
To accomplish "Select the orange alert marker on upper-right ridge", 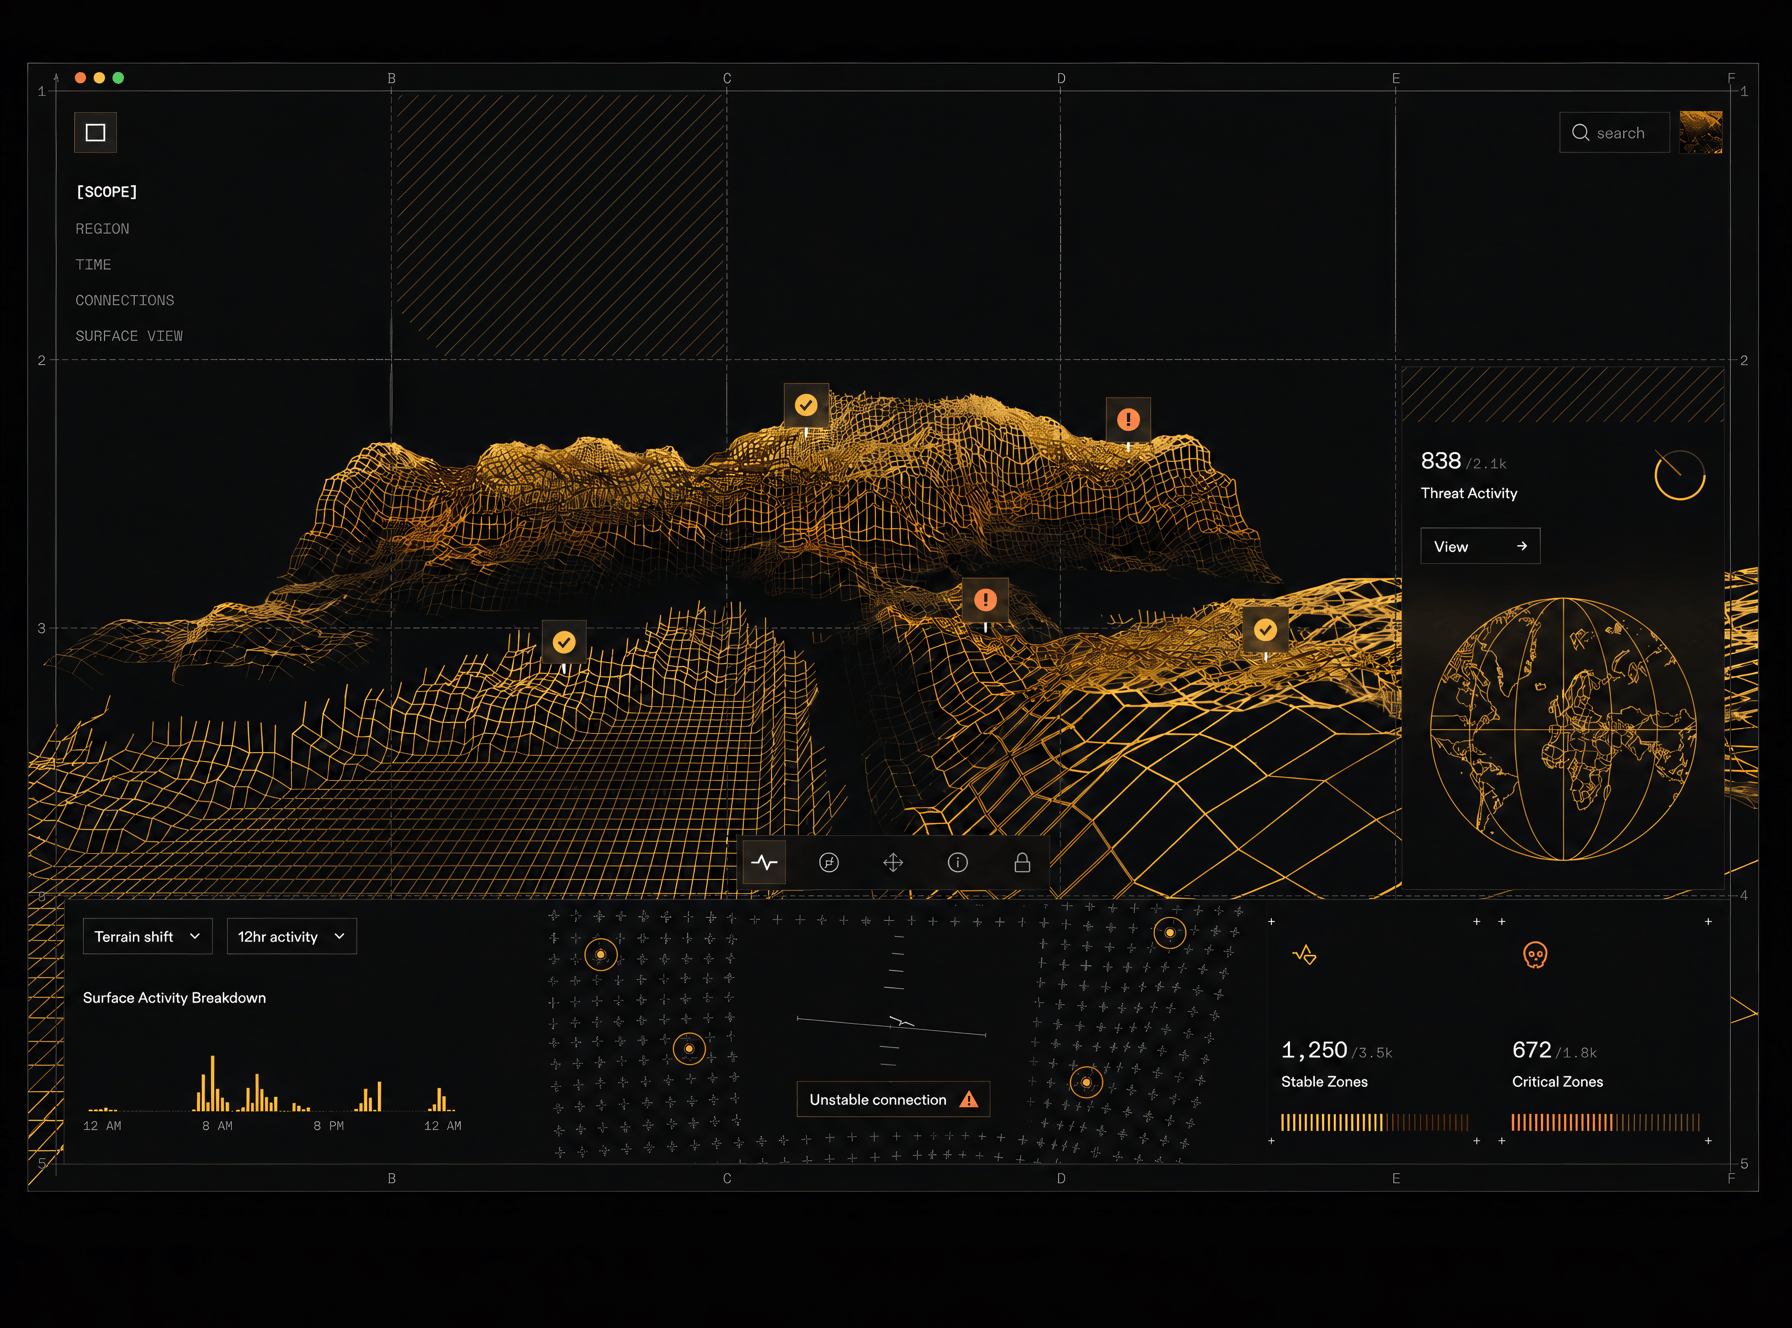I will coord(1128,419).
